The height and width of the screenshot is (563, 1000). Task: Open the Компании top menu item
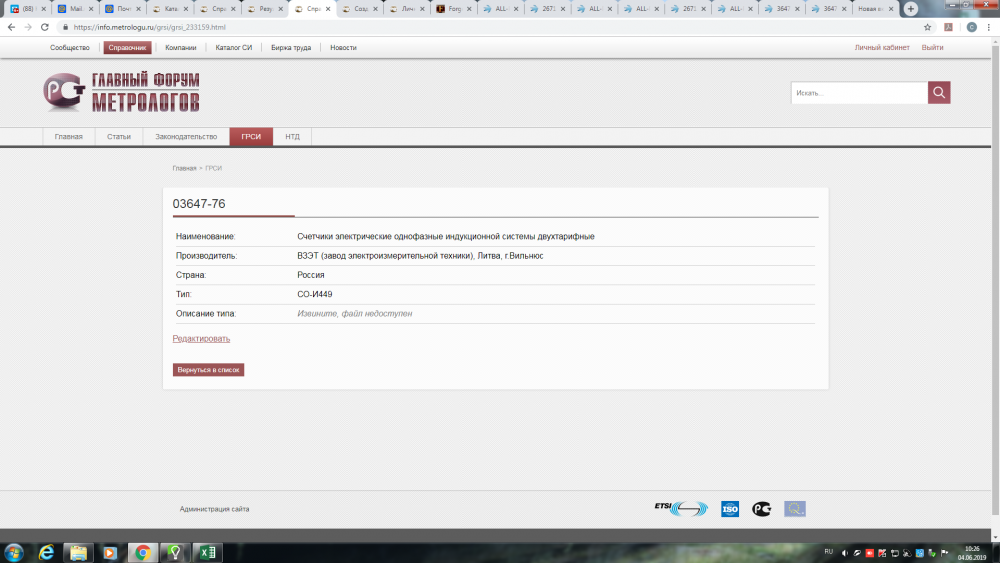click(x=180, y=48)
